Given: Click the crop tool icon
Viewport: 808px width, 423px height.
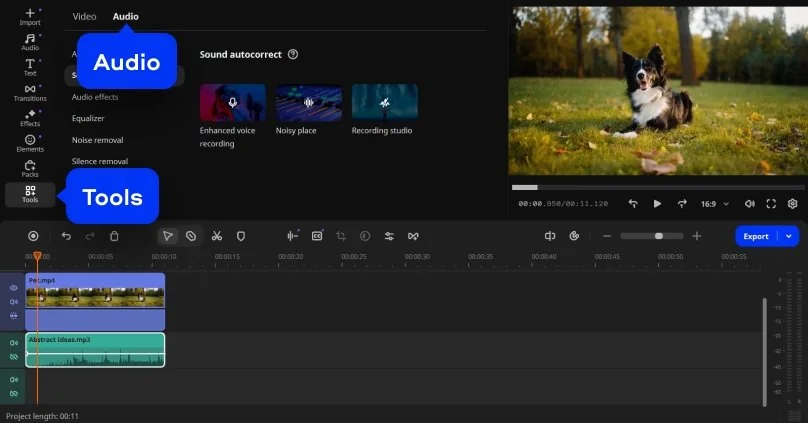Looking at the screenshot, I should 341,236.
